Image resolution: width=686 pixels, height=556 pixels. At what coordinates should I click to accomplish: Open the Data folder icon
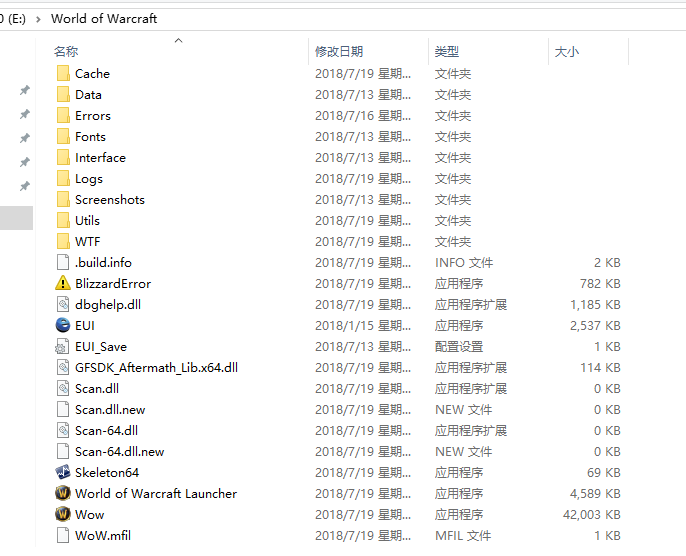pyautogui.click(x=63, y=94)
